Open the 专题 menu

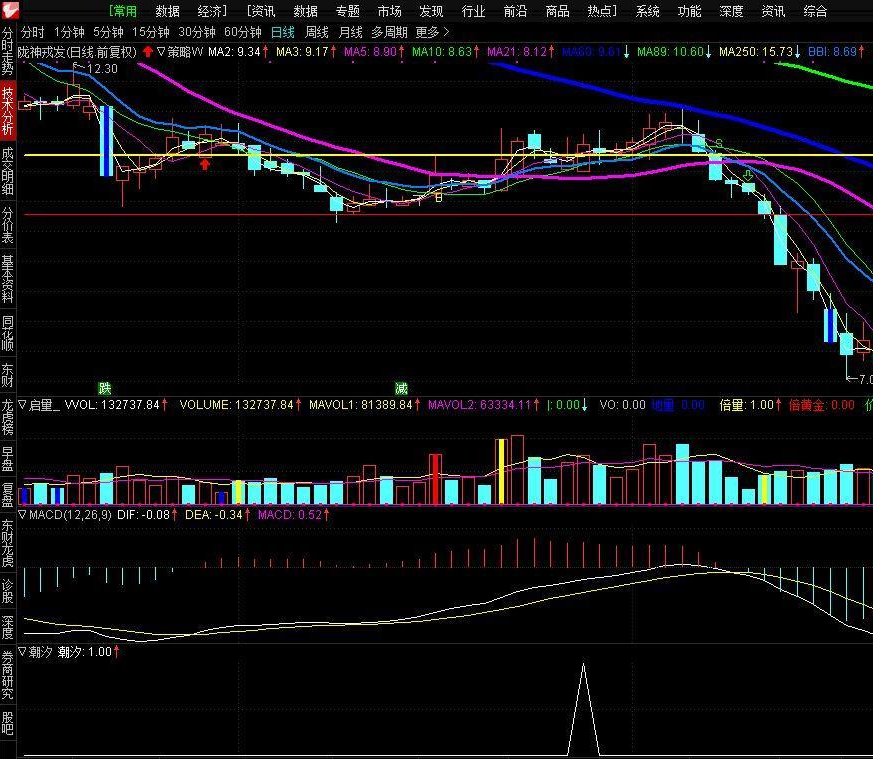(348, 11)
